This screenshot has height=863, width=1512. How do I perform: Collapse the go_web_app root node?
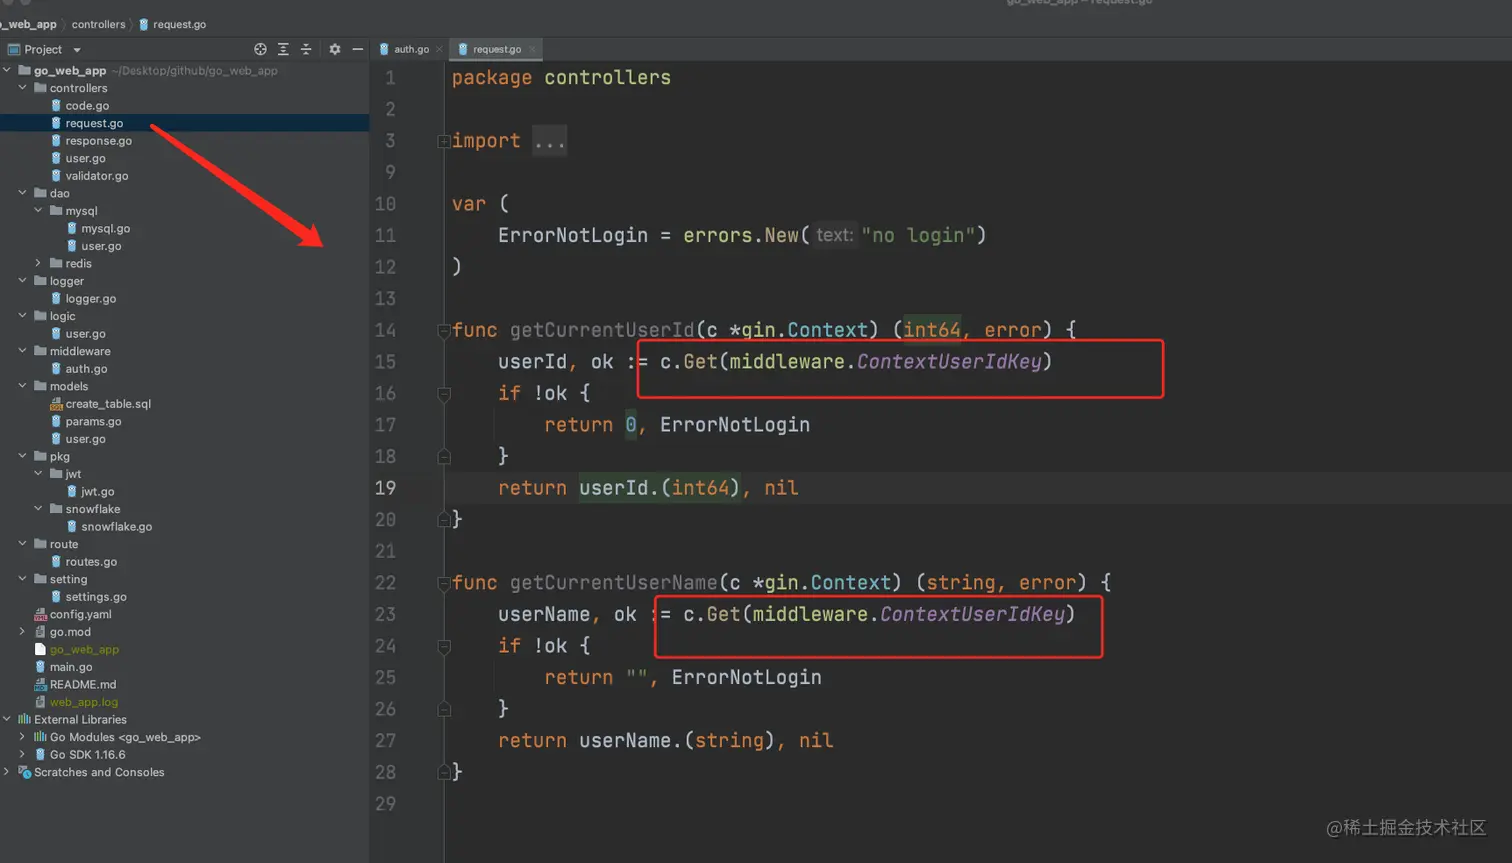tap(7, 70)
